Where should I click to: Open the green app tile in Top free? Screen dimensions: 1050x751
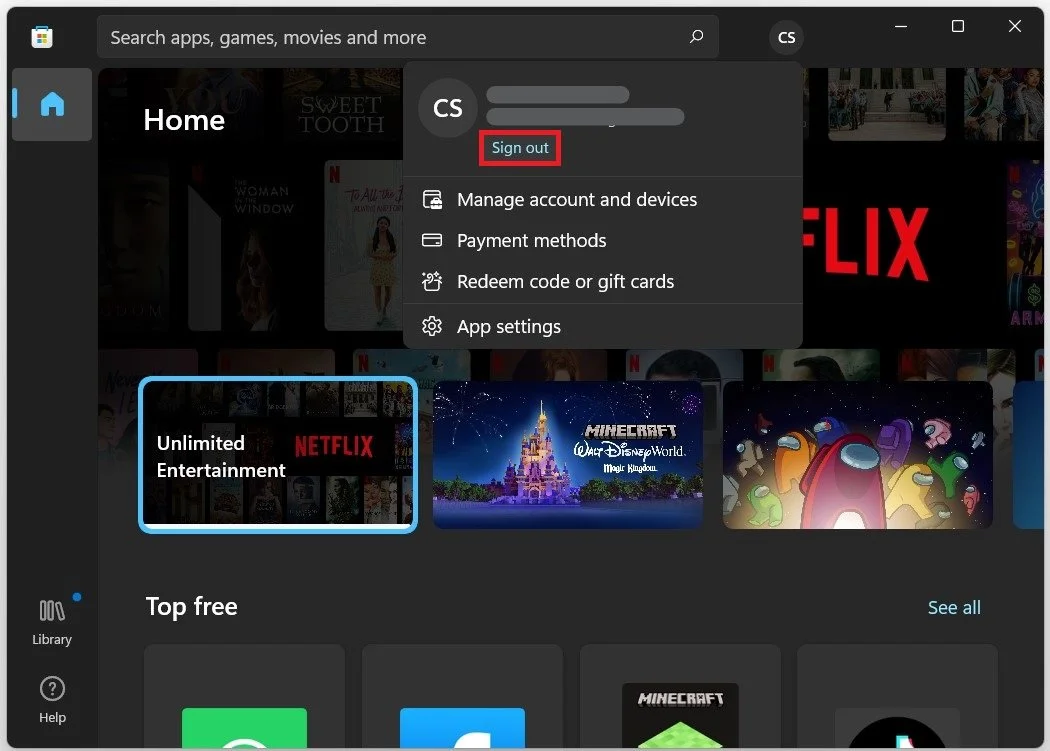(244, 697)
